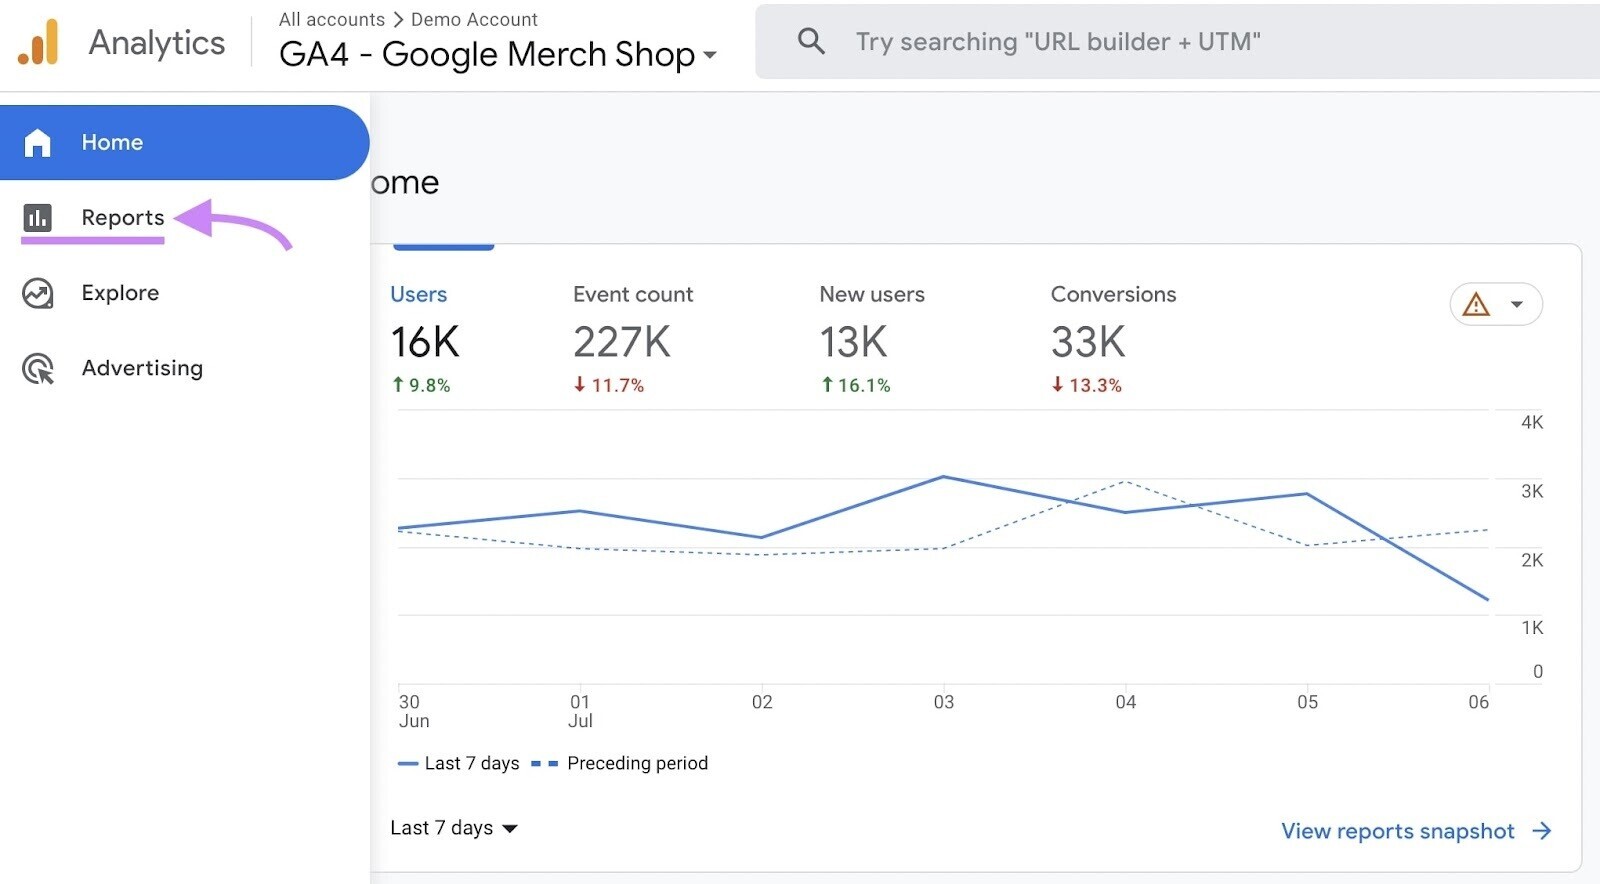Click the Home house icon

click(37, 143)
